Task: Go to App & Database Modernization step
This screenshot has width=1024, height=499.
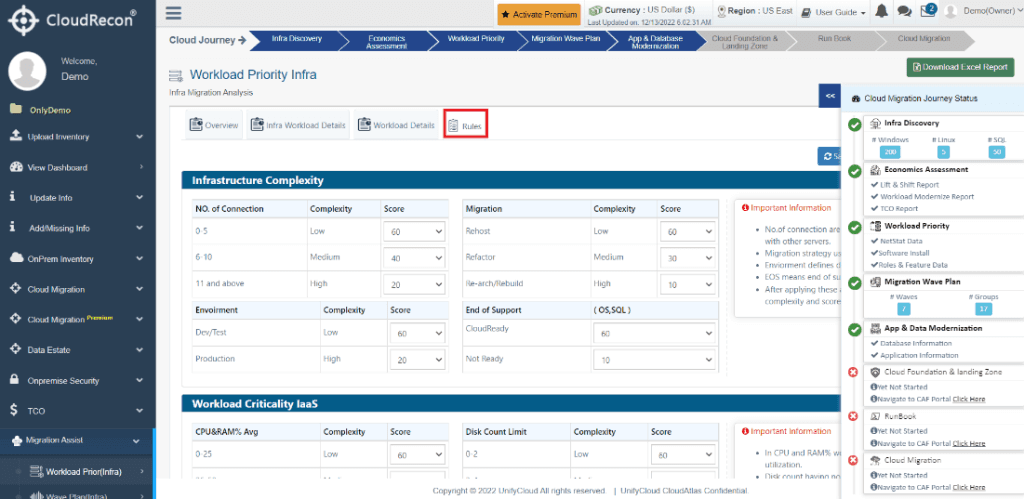Action: (x=654, y=41)
